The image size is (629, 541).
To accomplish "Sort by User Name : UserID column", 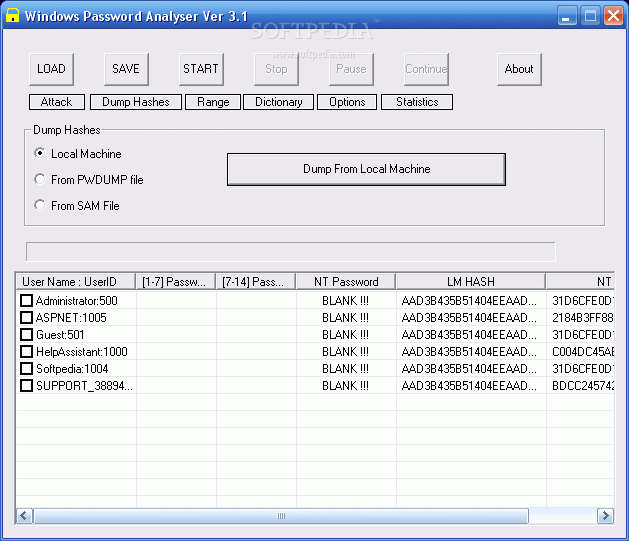I will [x=75, y=282].
